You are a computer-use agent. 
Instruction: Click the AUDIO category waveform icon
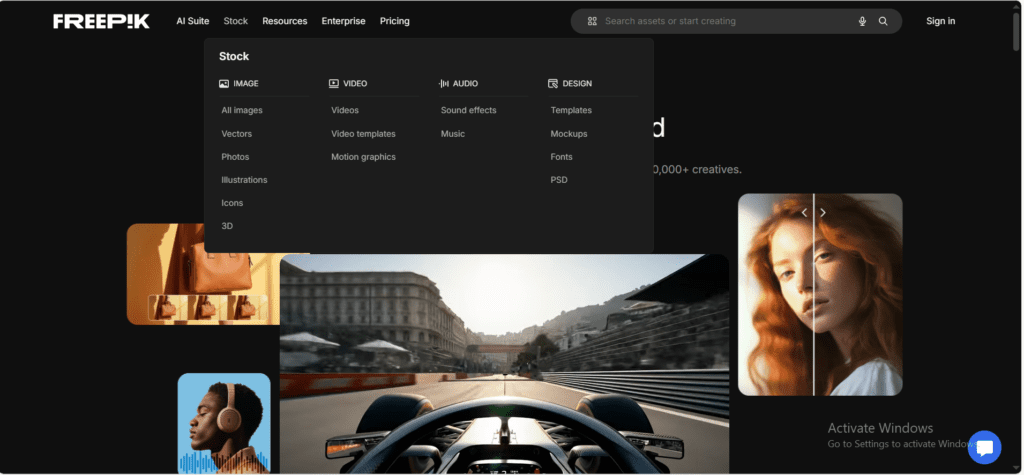443,84
